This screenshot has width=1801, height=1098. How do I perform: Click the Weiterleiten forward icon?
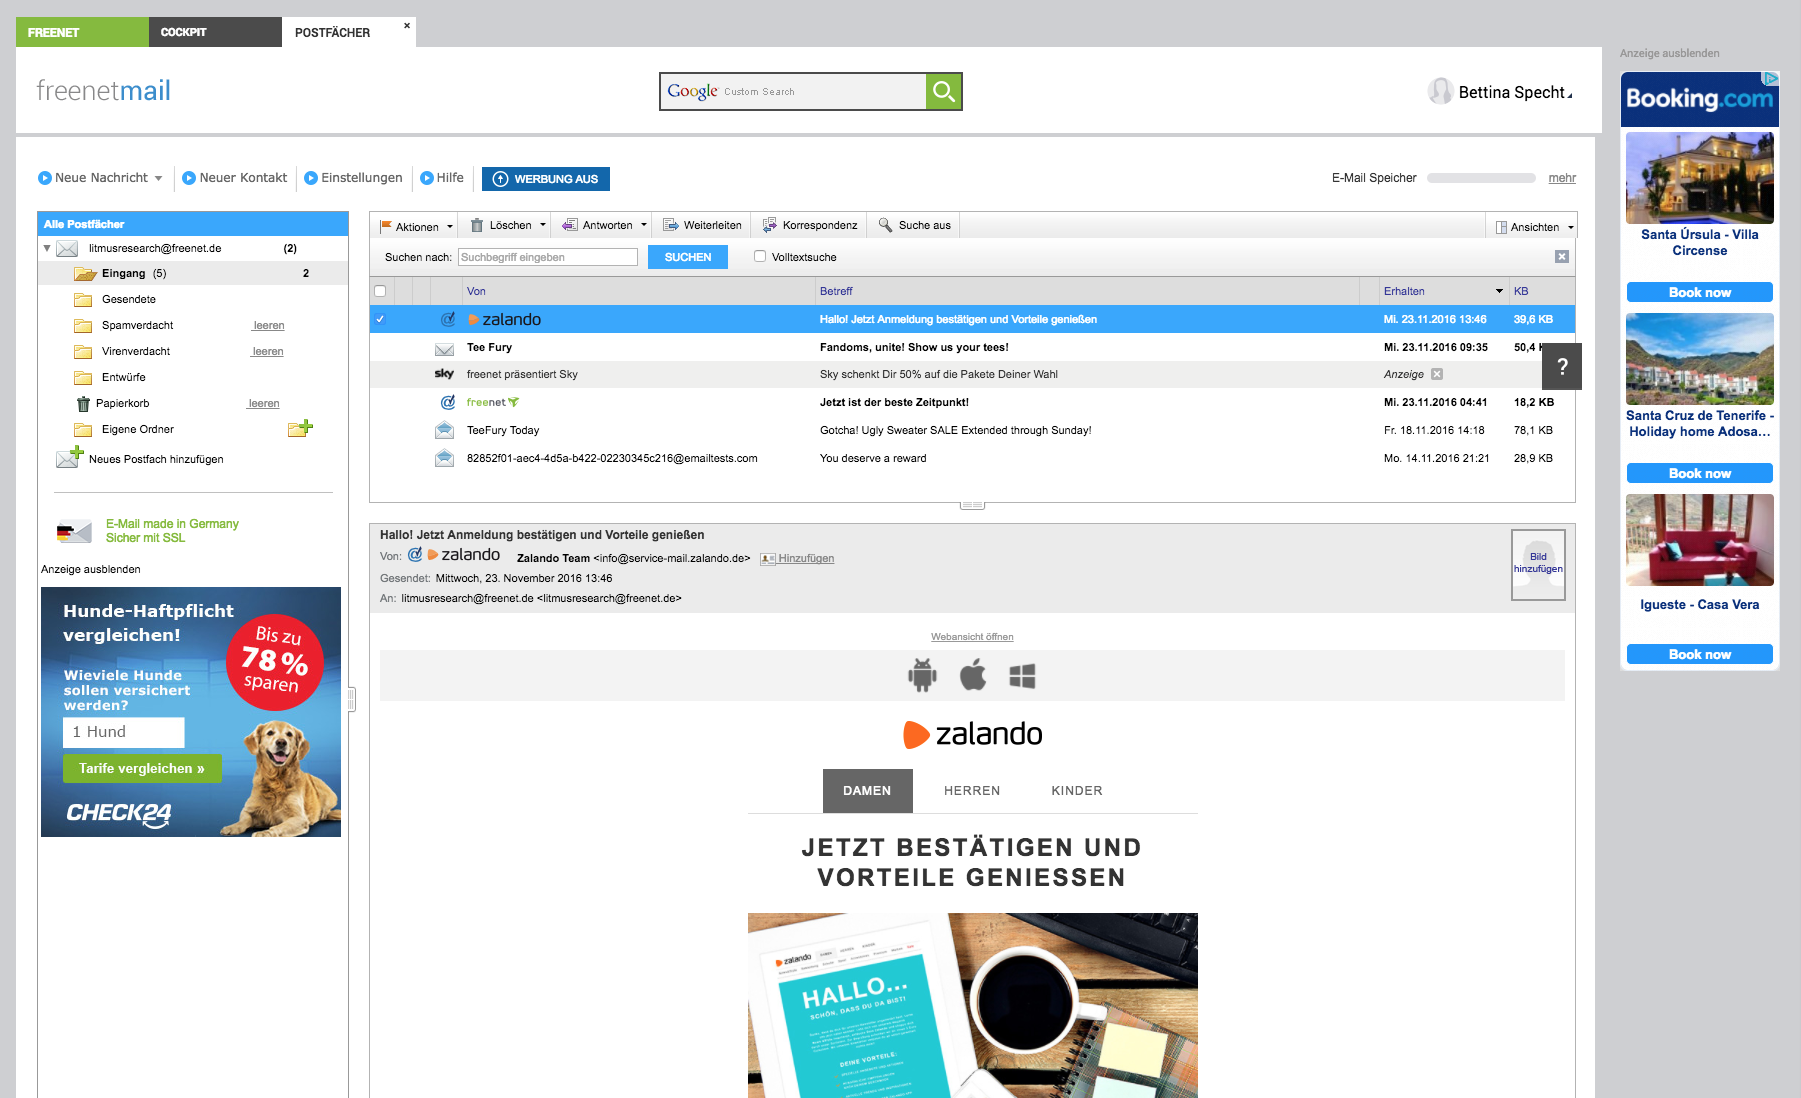point(671,225)
